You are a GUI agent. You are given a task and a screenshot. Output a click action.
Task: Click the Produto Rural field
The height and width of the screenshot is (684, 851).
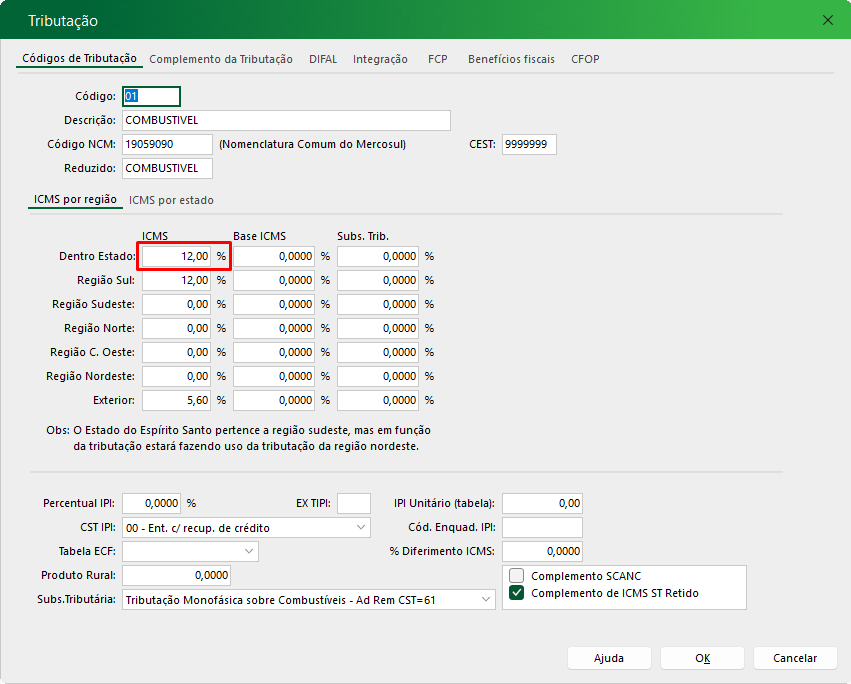pyautogui.click(x=176, y=575)
